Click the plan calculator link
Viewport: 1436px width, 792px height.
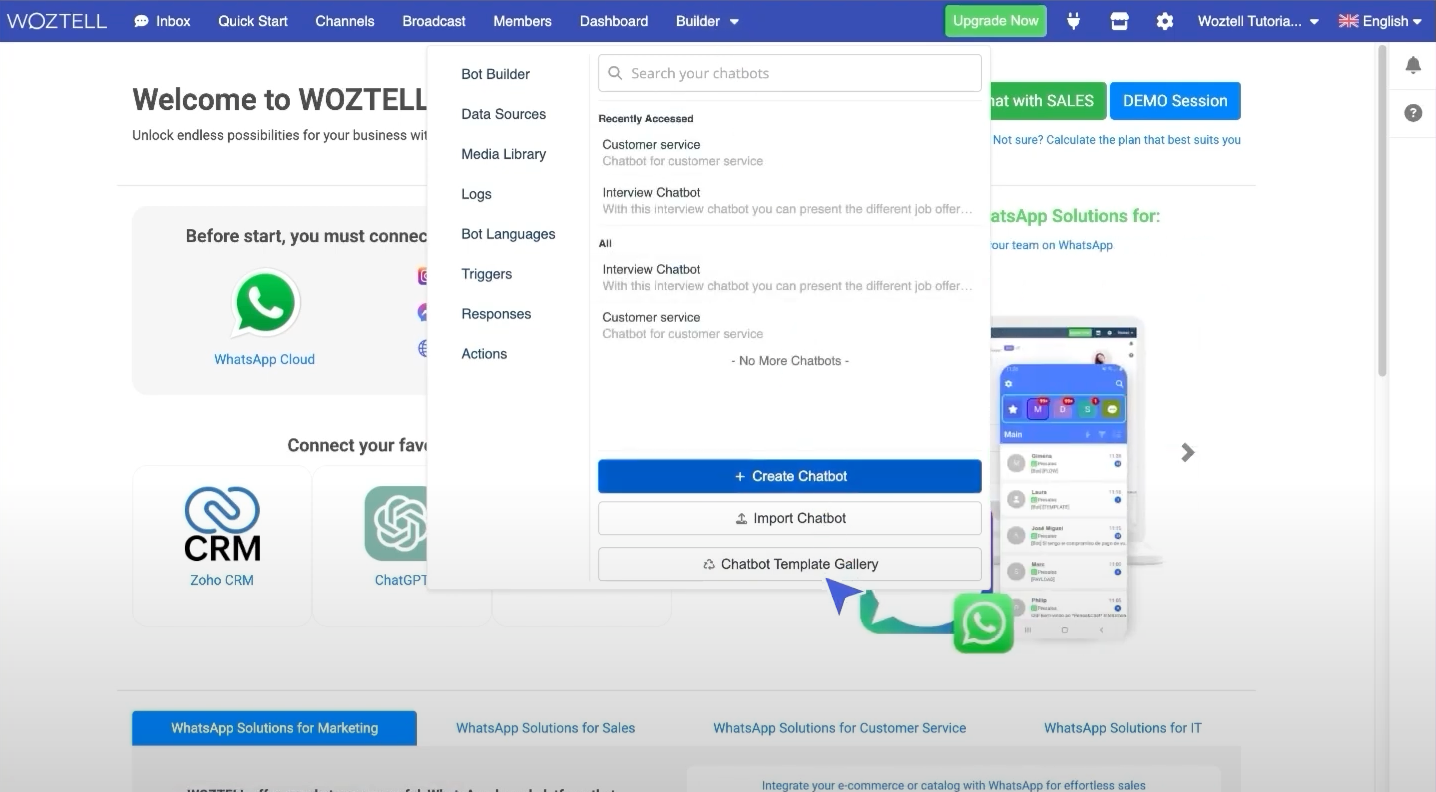[x=1116, y=140]
